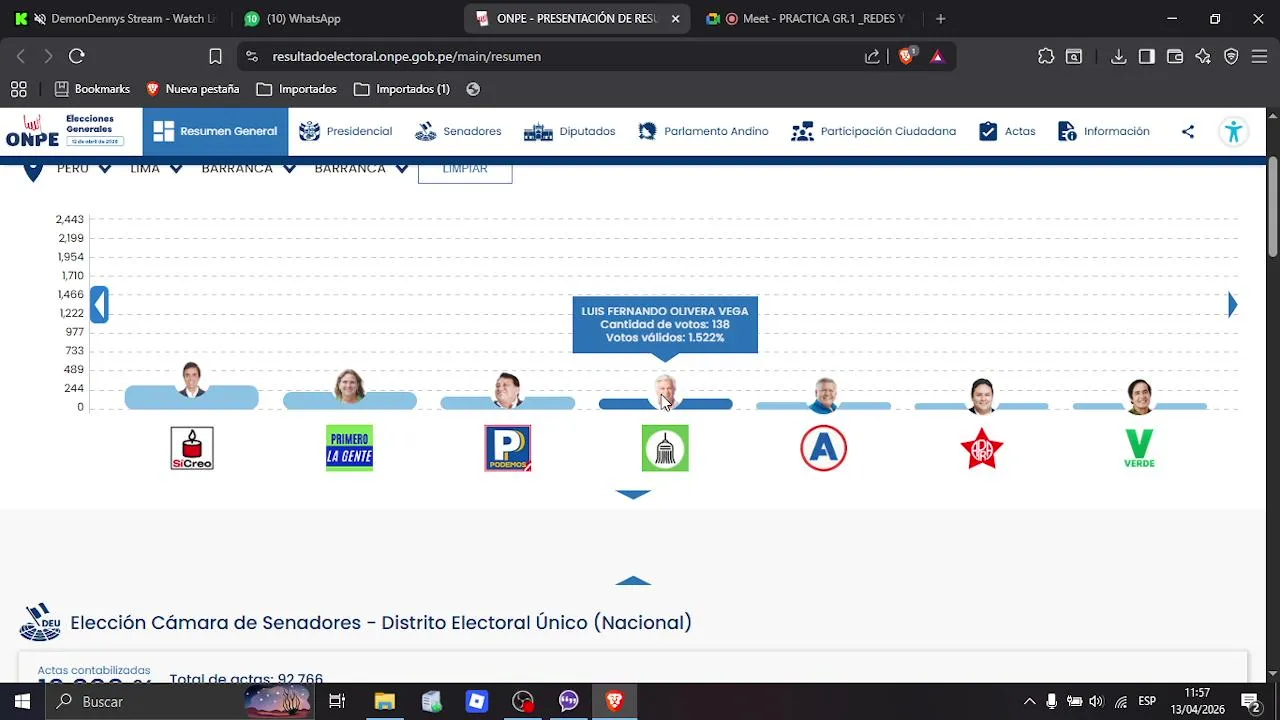This screenshot has width=1280, height=720.
Task: Expand the Senadores section up chevron
Action: point(633,581)
